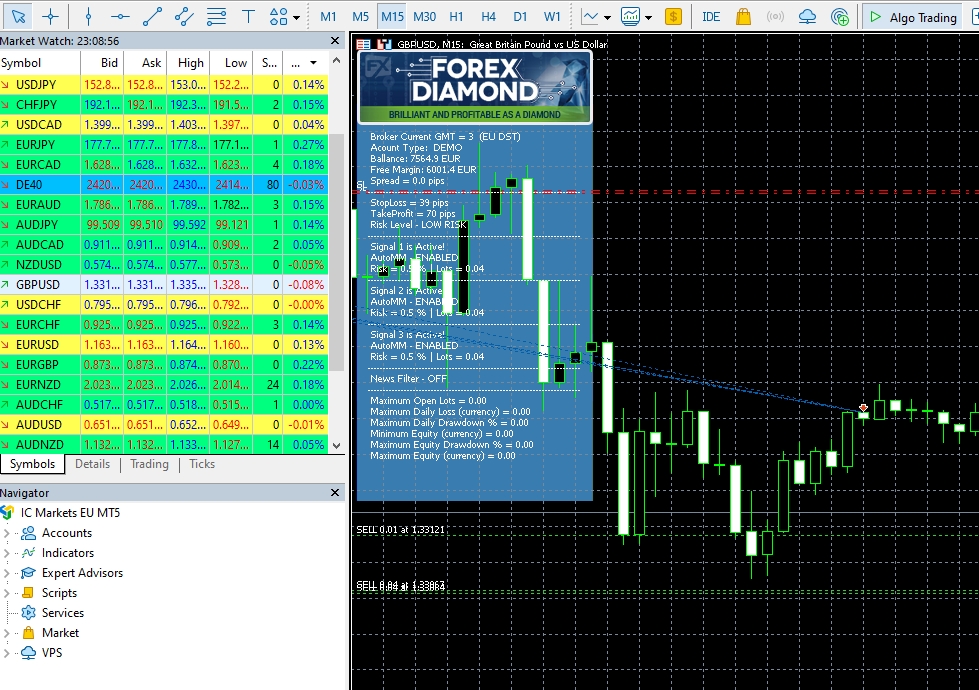The height and width of the screenshot is (690, 979).
Task: Switch to Ticks tab
Action: (x=202, y=464)
